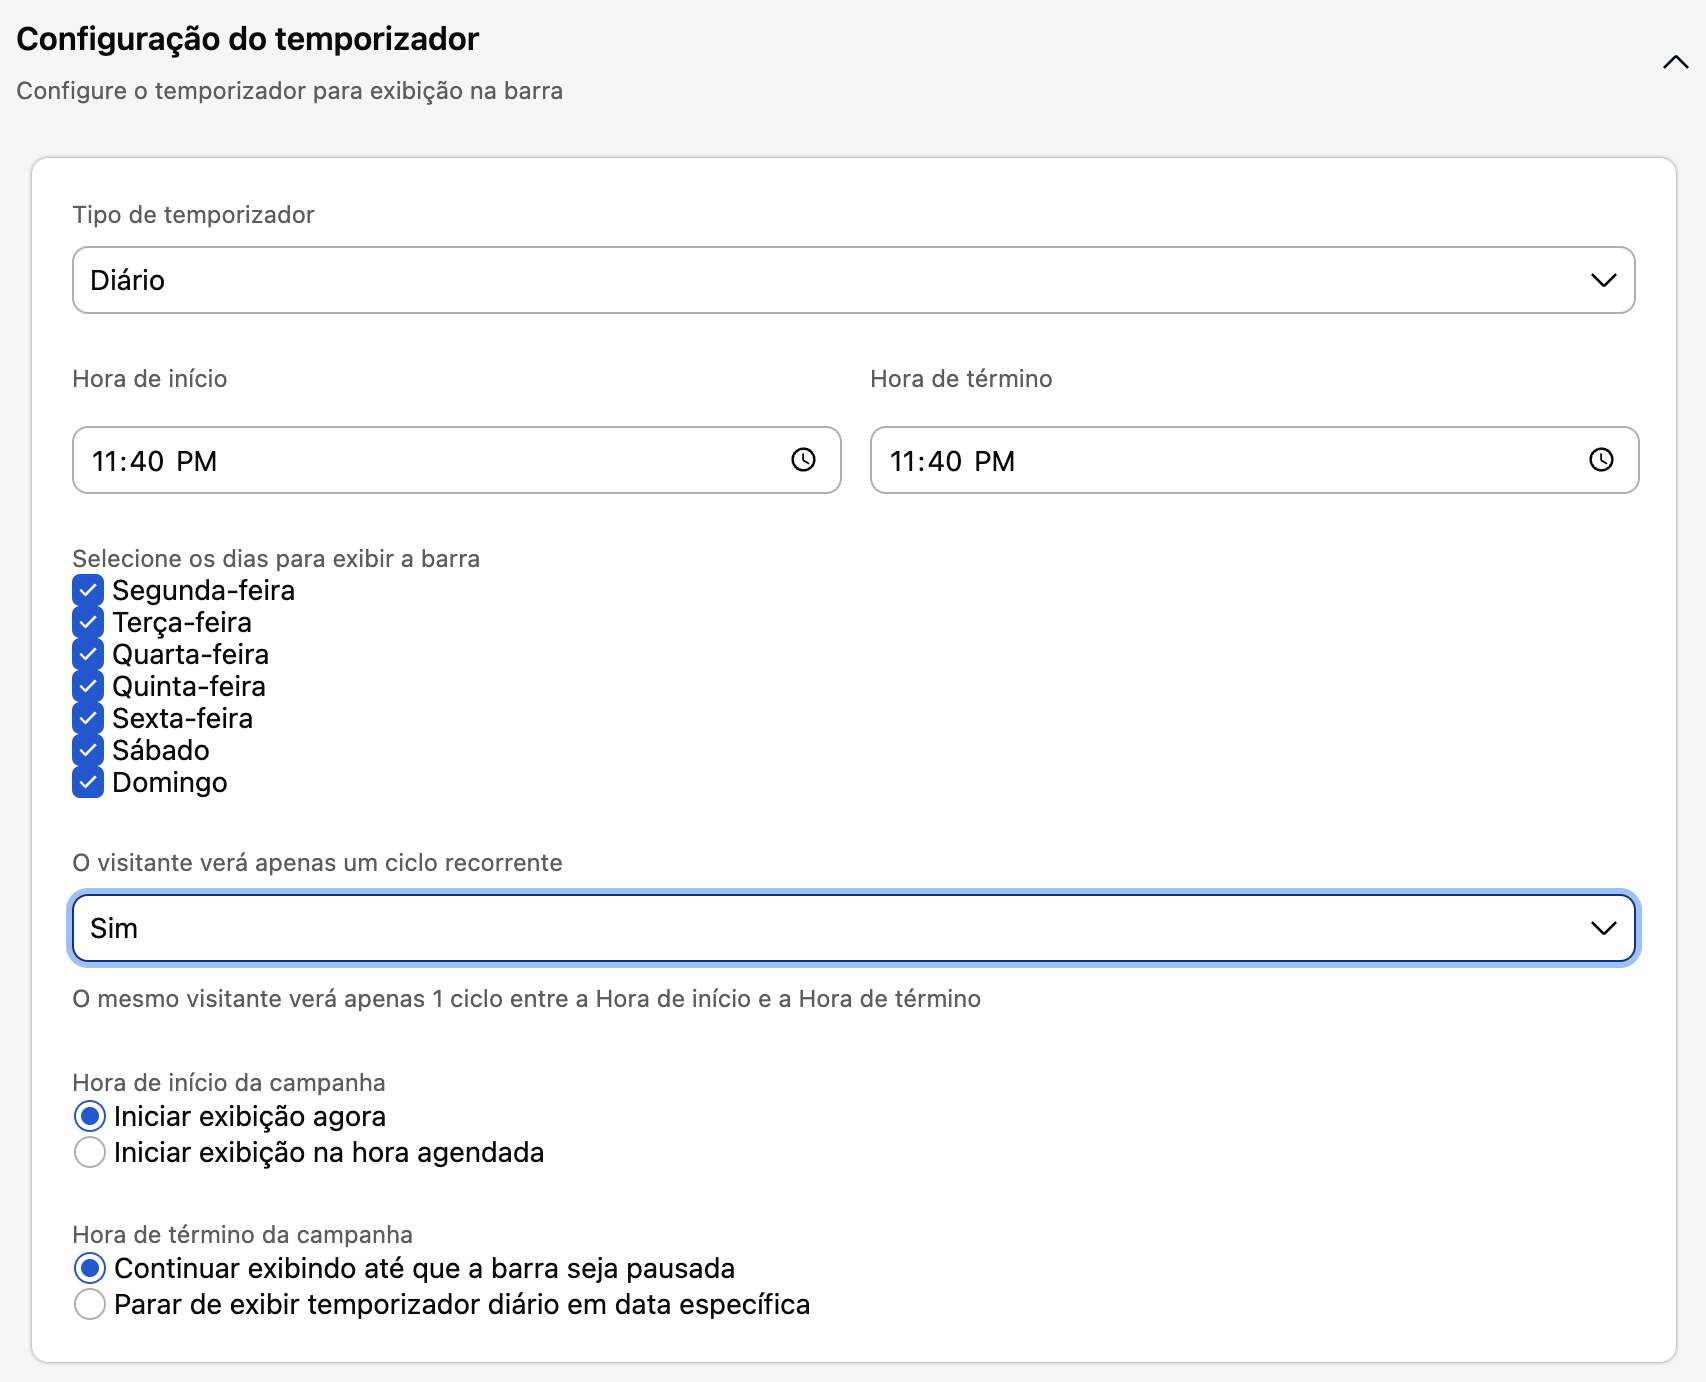Screen dimensions: 1706x1382
Task: Collapse the Configuração do temporizador section
Action: [x=1675, y=63]
